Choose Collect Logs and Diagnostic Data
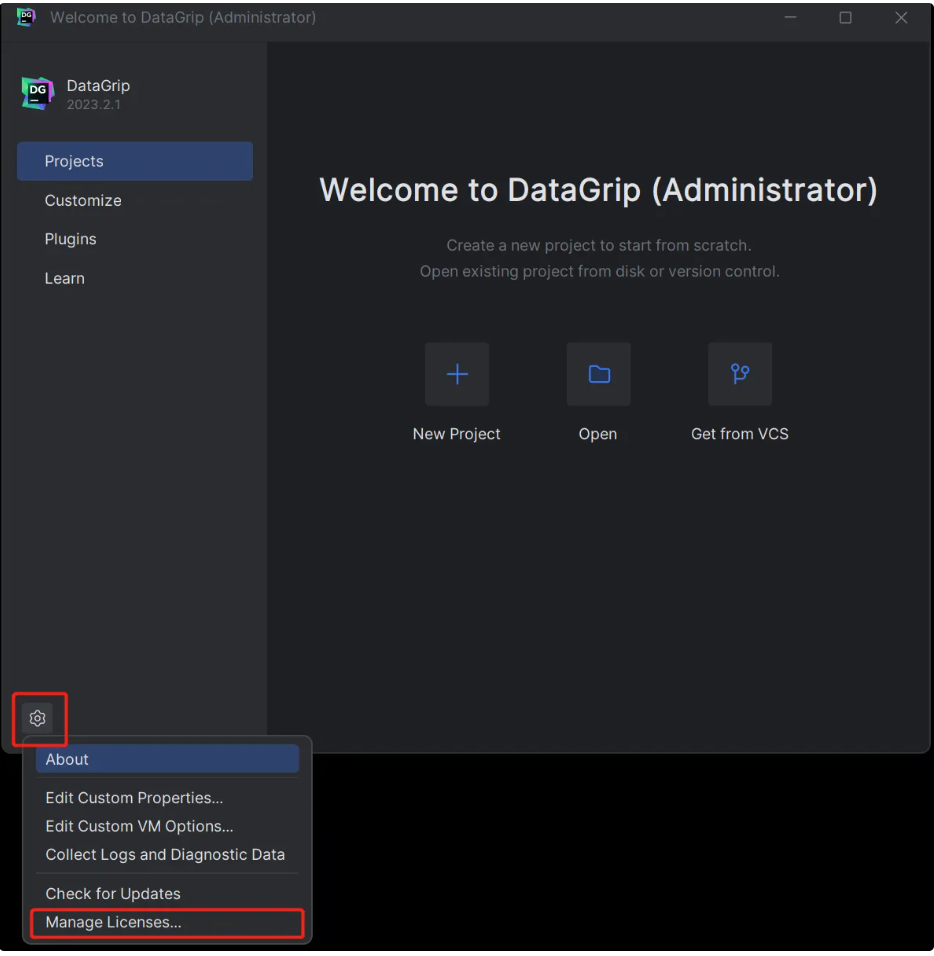 point(167,855)
